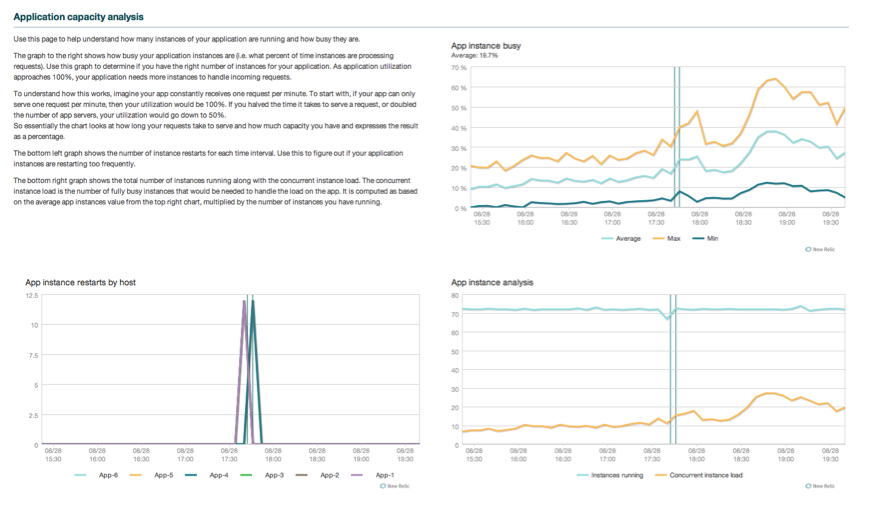874x523 pixels.
Task: Click the Instances running teal legend line
Action: point(582,475)
